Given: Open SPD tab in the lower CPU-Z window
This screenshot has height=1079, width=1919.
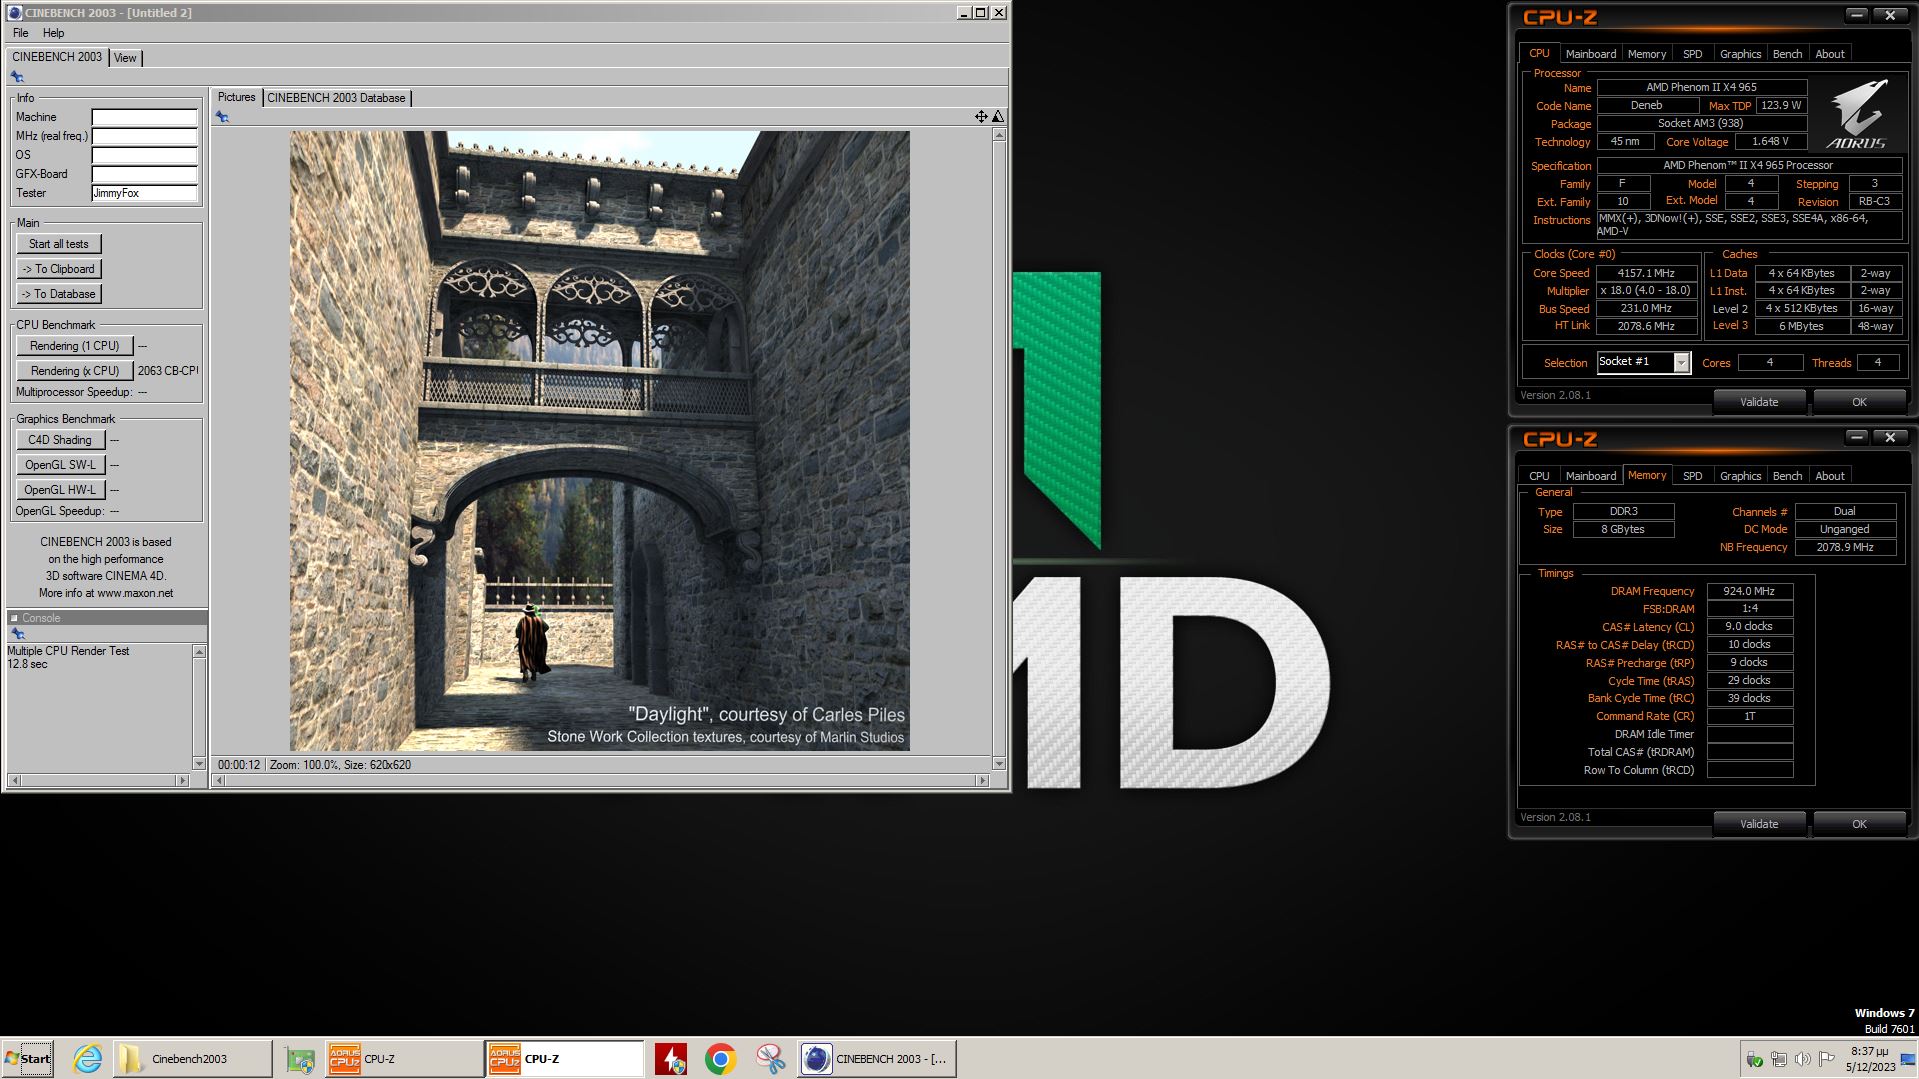Looking at the screenshot, I should click(x=1692, y=476).
